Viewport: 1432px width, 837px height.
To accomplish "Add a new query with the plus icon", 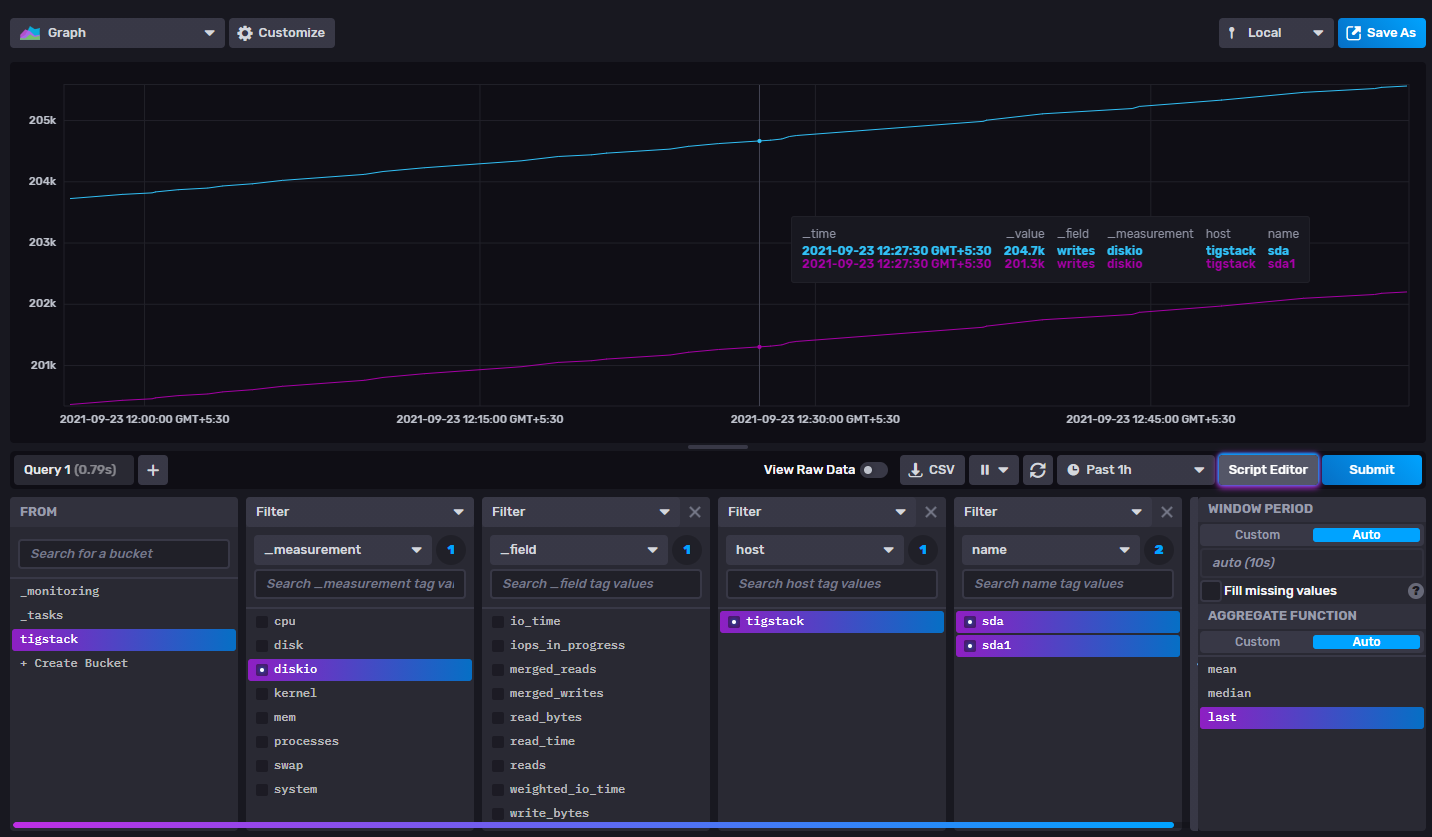I will (x=152, y=469).
